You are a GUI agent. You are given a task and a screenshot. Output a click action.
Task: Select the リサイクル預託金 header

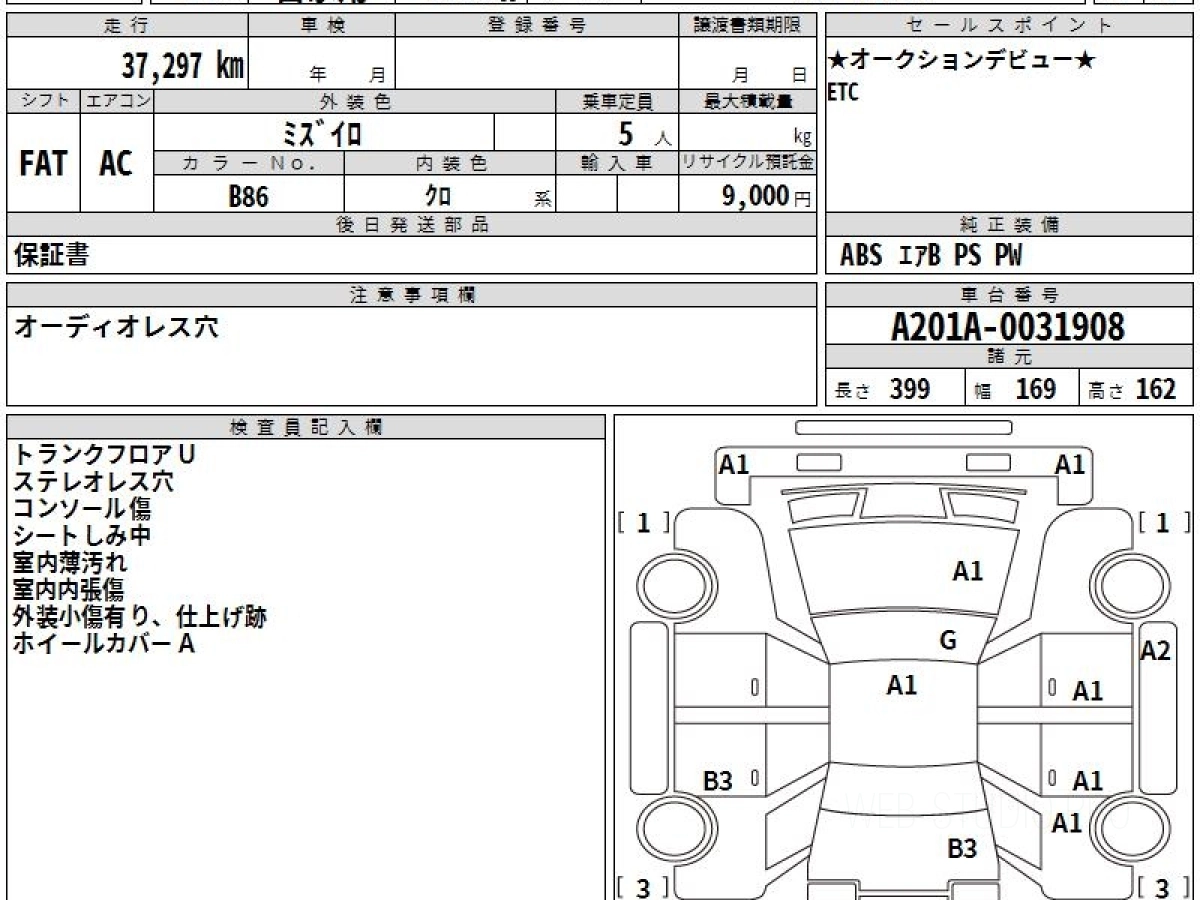(747, 163)
